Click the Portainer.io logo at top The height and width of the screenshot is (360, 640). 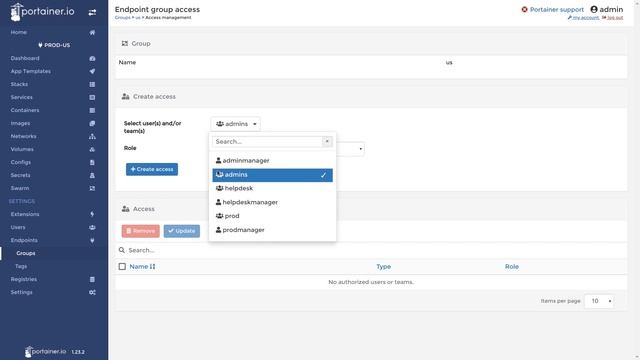[42, 12]
